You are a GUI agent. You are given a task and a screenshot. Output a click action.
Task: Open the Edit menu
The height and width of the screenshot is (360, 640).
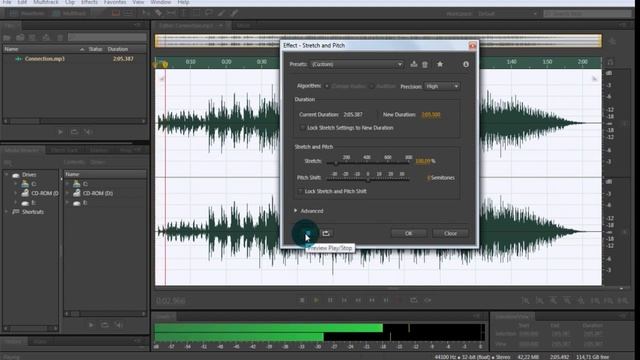[22, 2]
